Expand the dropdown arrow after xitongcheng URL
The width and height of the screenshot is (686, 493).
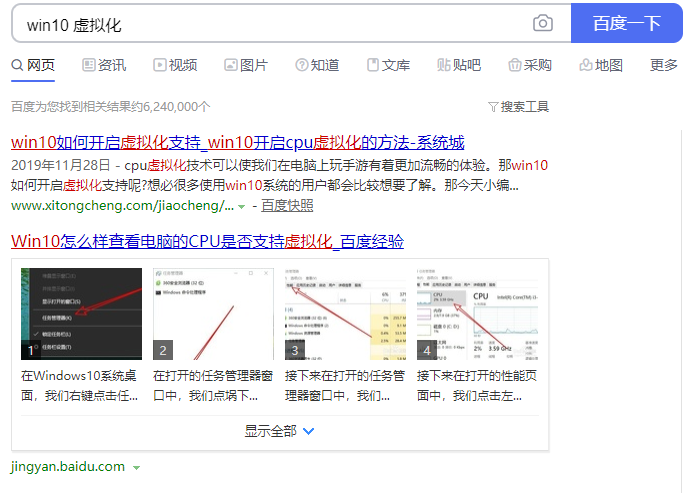(242, 206)
